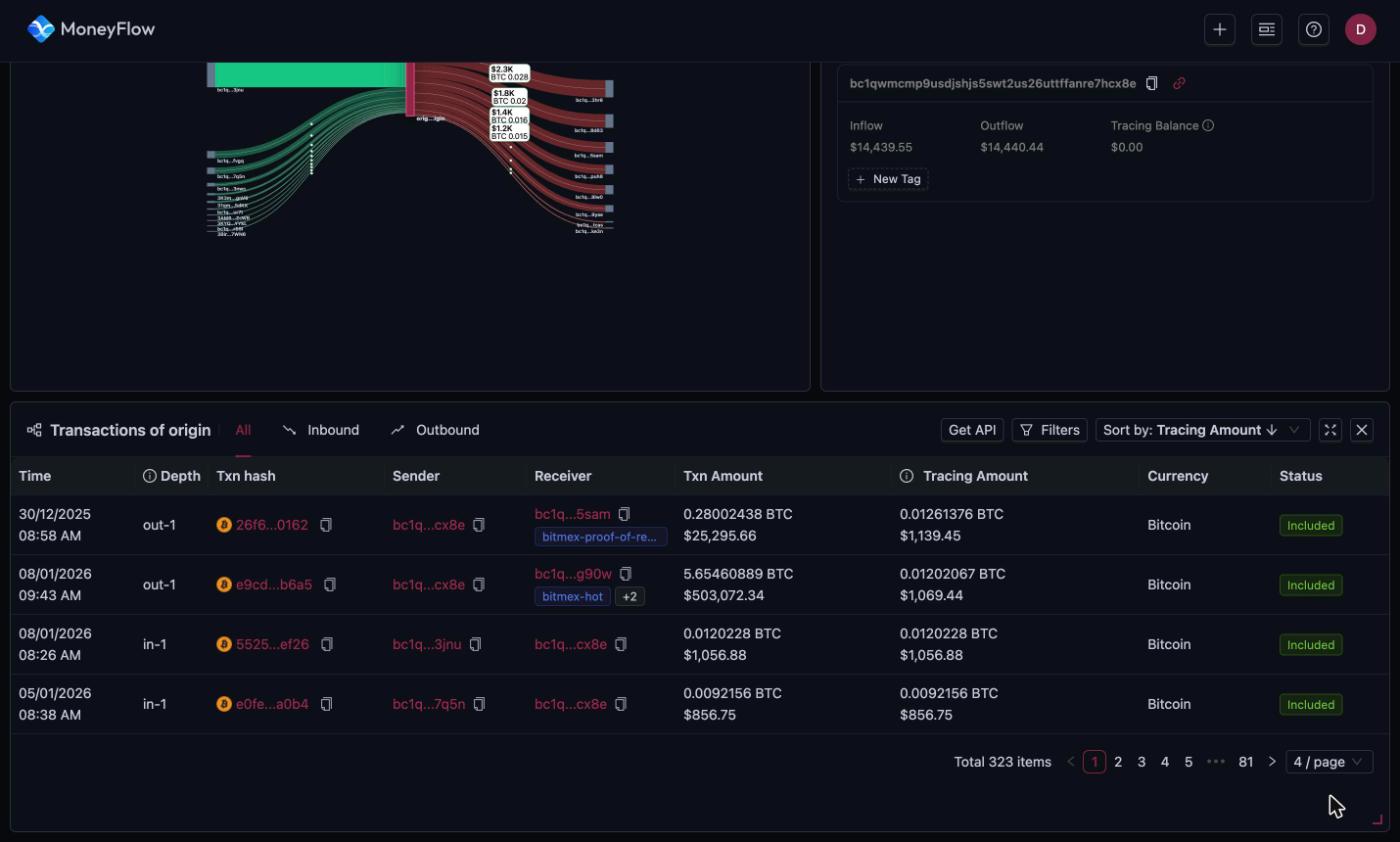This screenshot has height=842, width=1400.
Task: Open the Filters button
Action: click(1050, 430)
